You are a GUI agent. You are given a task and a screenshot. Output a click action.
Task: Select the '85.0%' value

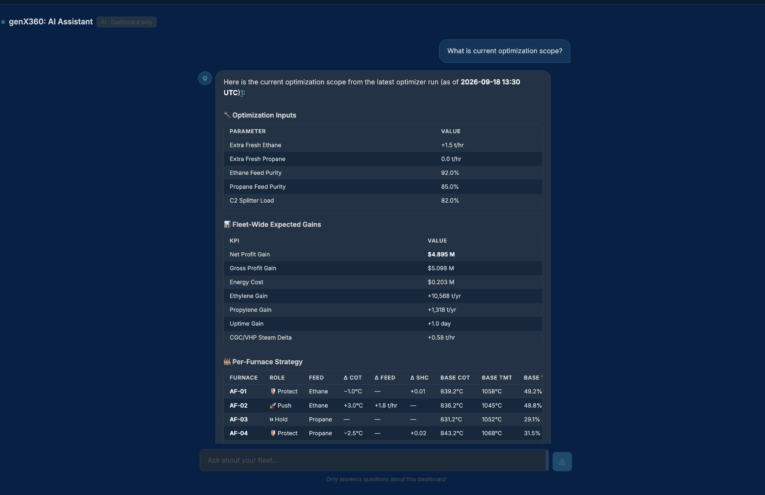coord(450,187)
